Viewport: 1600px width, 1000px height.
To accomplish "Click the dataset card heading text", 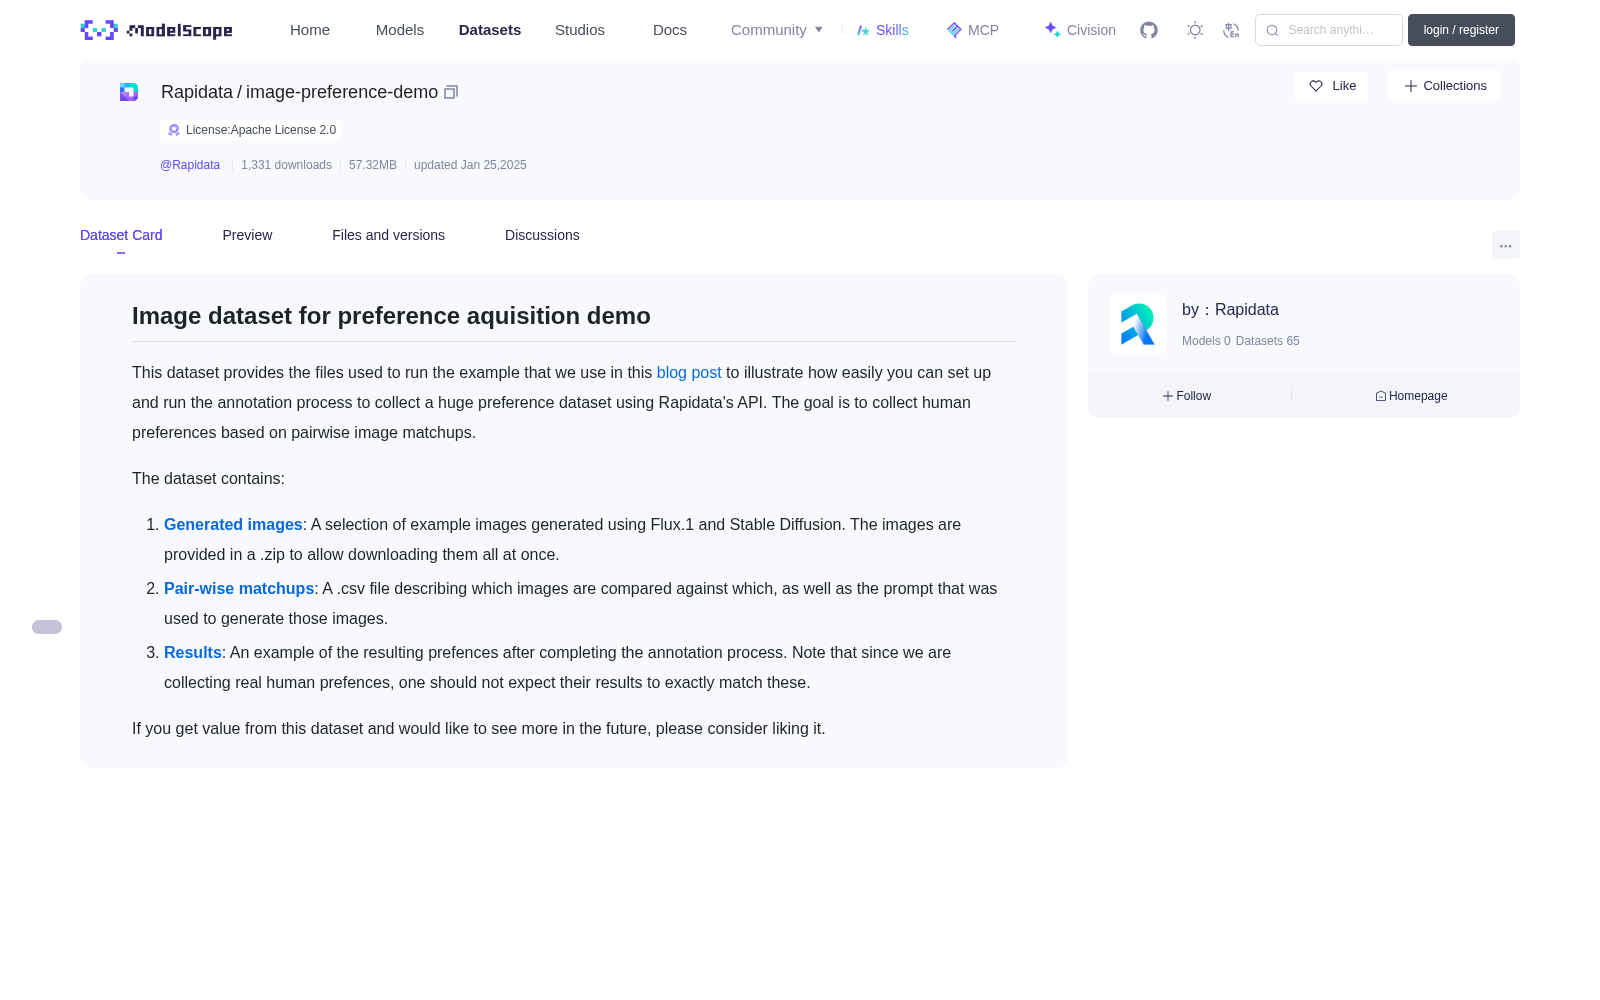I will coord(391,316).
